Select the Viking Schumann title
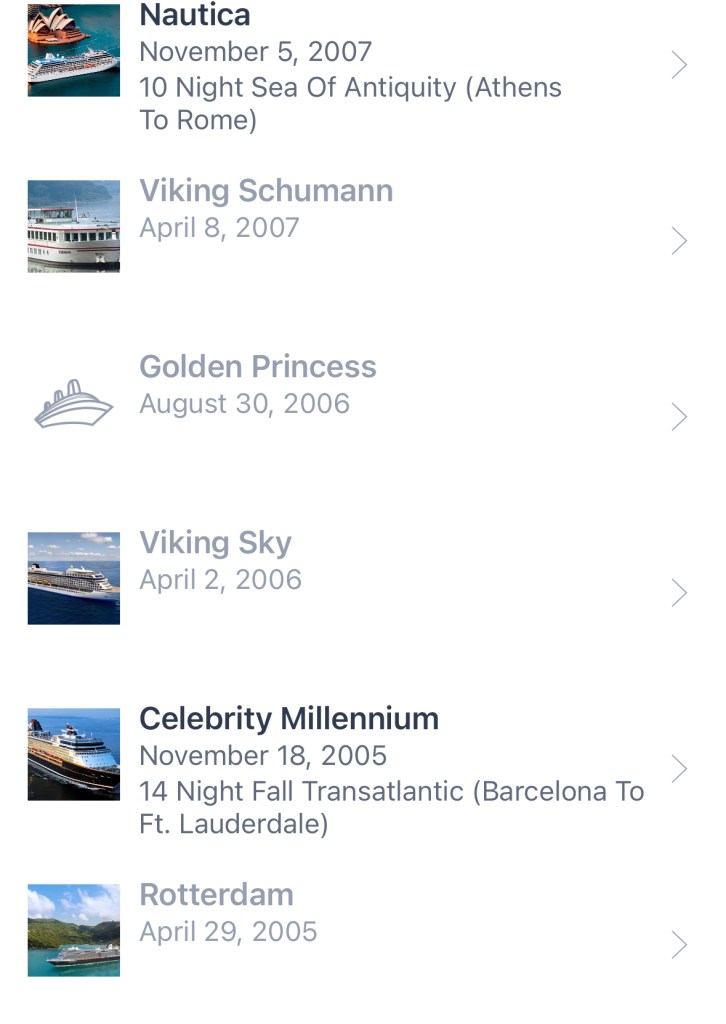The width and height of the screenshot is (726, 1024). [x=266, y=191]
